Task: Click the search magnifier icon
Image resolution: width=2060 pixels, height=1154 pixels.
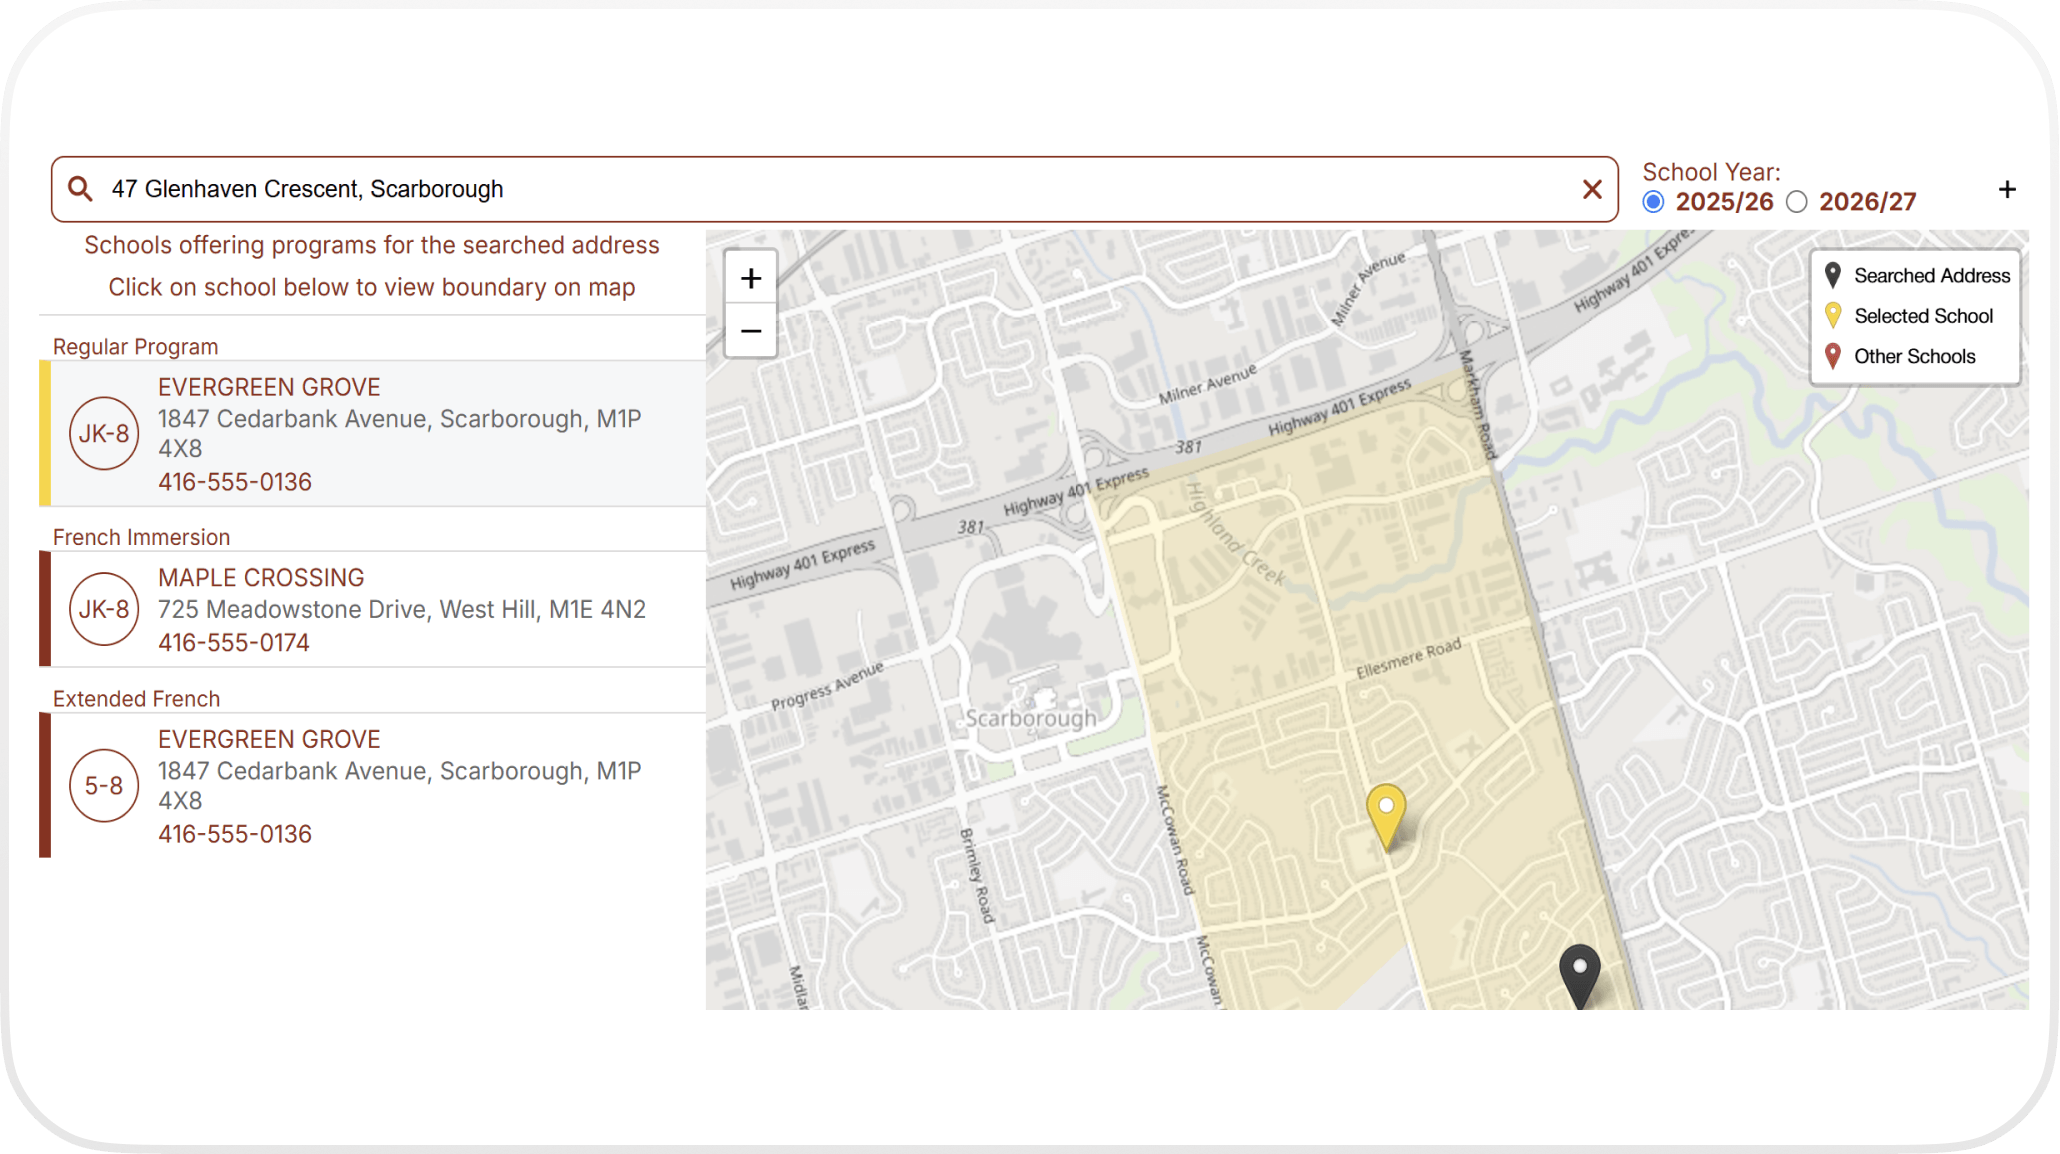Action: (80, 189)
